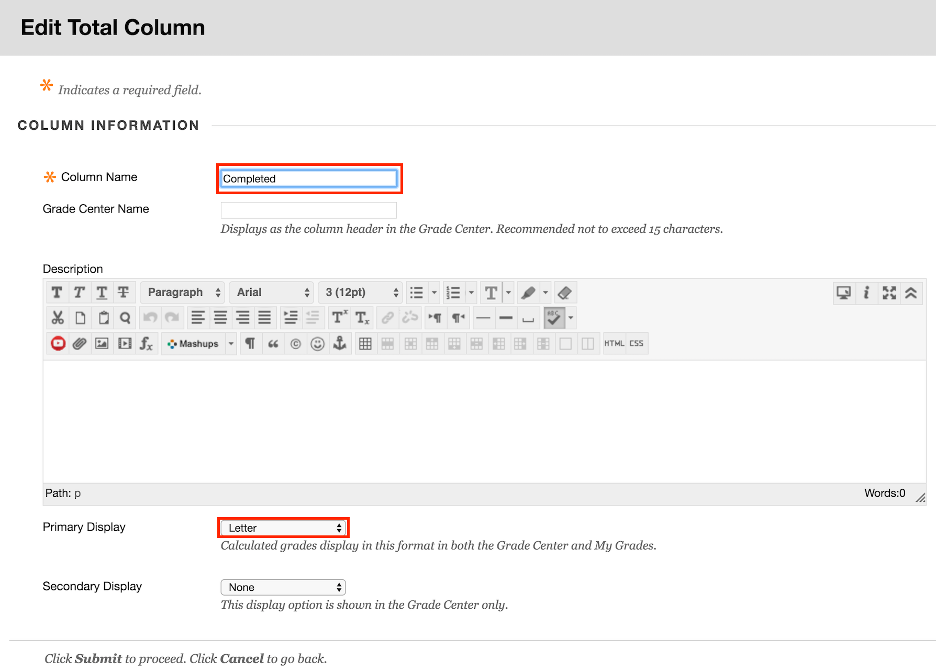Screen dimensions: 936x672
Task: Click inside the Grade Center Name field
Action: (308, 210)
